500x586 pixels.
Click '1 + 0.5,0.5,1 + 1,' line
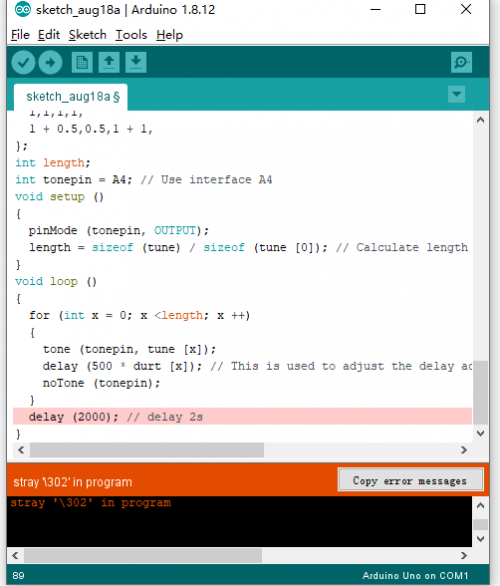tap(91, 129)
